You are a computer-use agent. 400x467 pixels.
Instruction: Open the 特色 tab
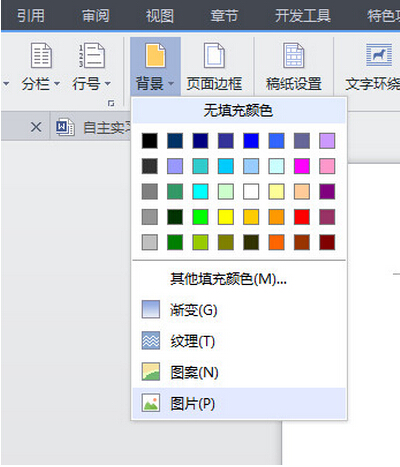[x=383, y=16]
